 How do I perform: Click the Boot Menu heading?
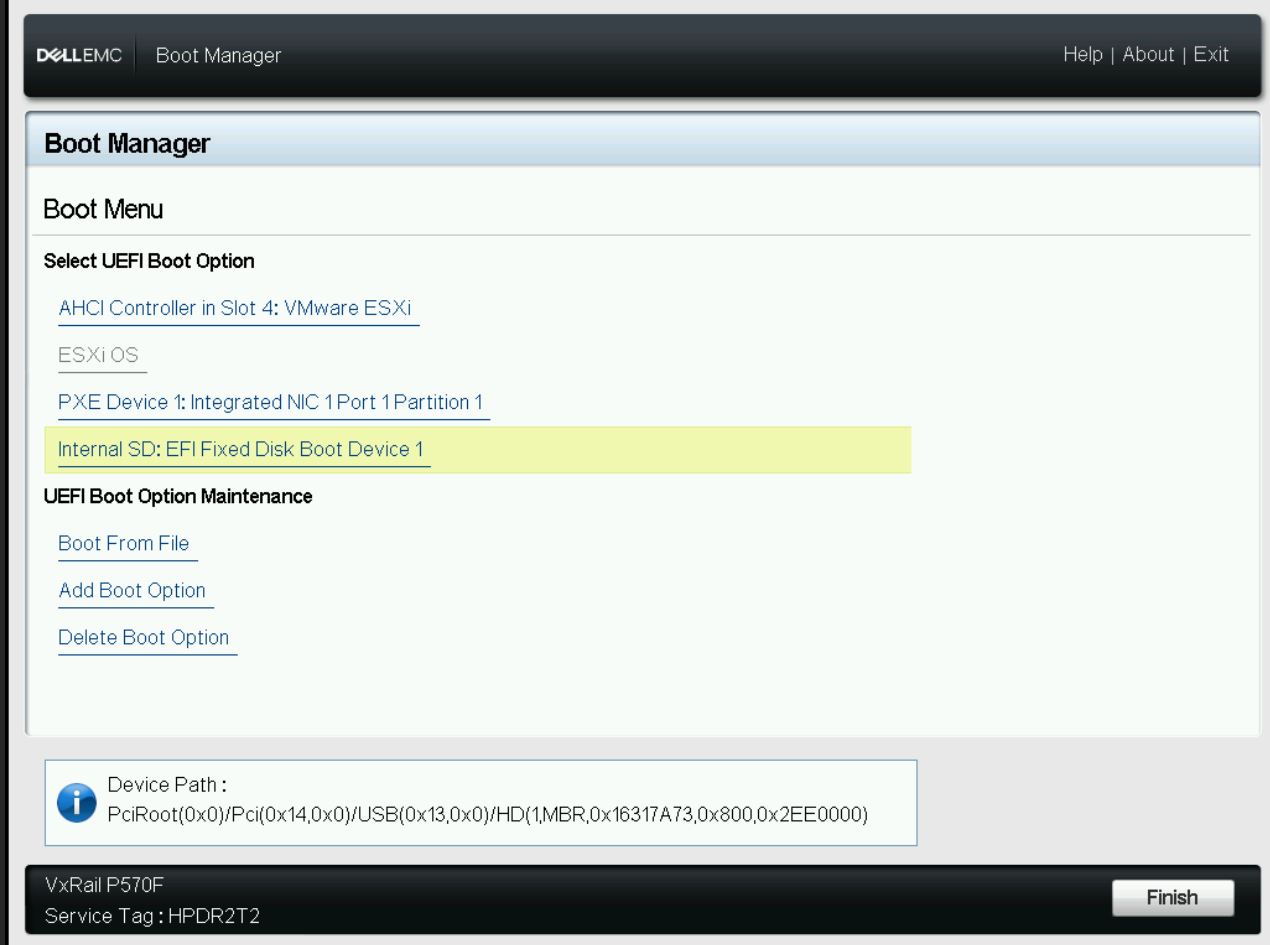pyautogui.click(x=103, y=209)
